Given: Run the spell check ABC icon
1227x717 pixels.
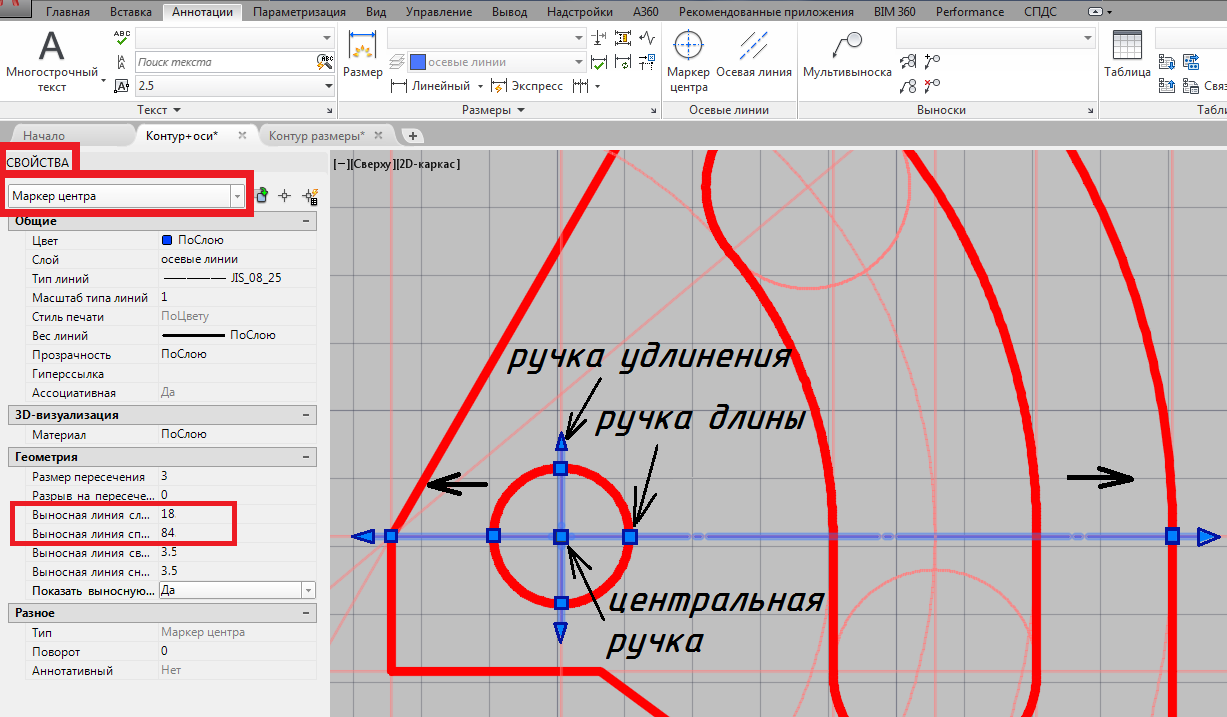Looking at the screenshot, I should [122, 38].
